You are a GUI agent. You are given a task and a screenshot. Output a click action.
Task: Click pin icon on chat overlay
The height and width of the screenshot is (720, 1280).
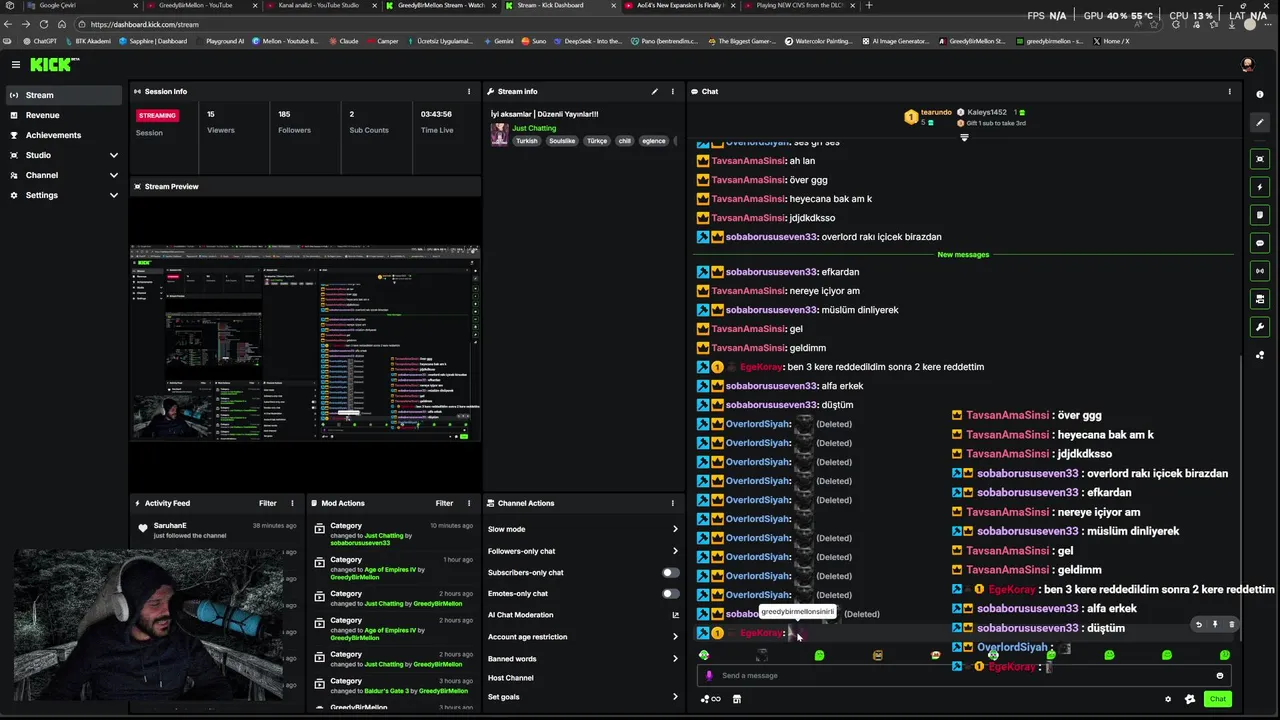click(1215, 625)
